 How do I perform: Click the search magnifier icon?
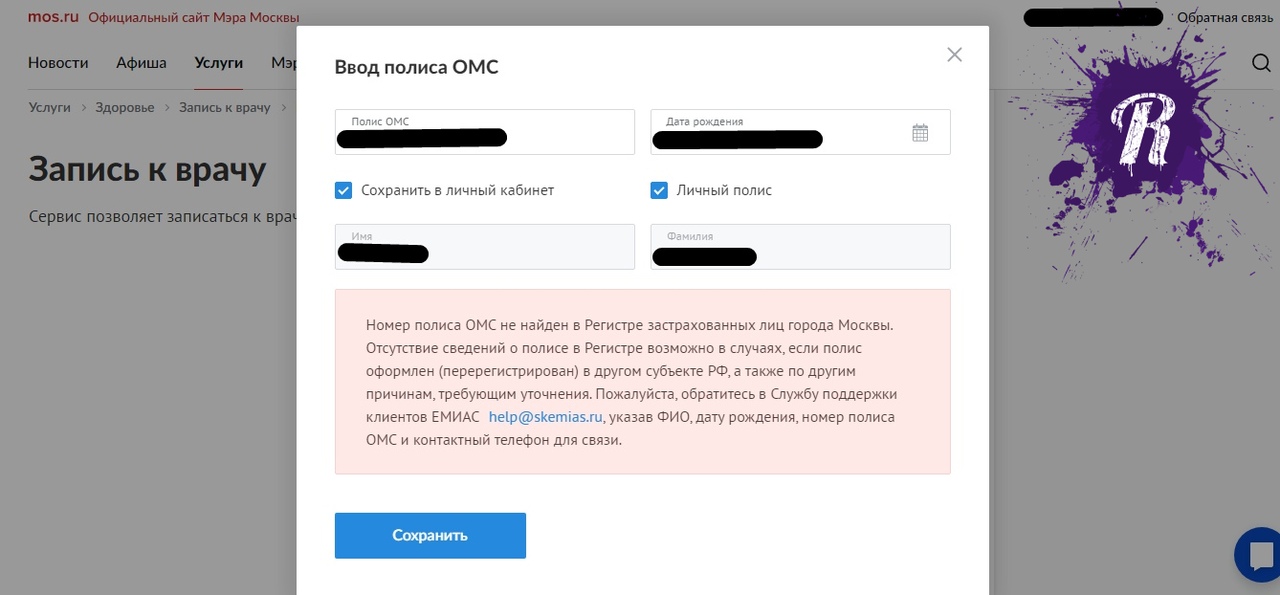pyautogui.click(x=1261, y=63)
